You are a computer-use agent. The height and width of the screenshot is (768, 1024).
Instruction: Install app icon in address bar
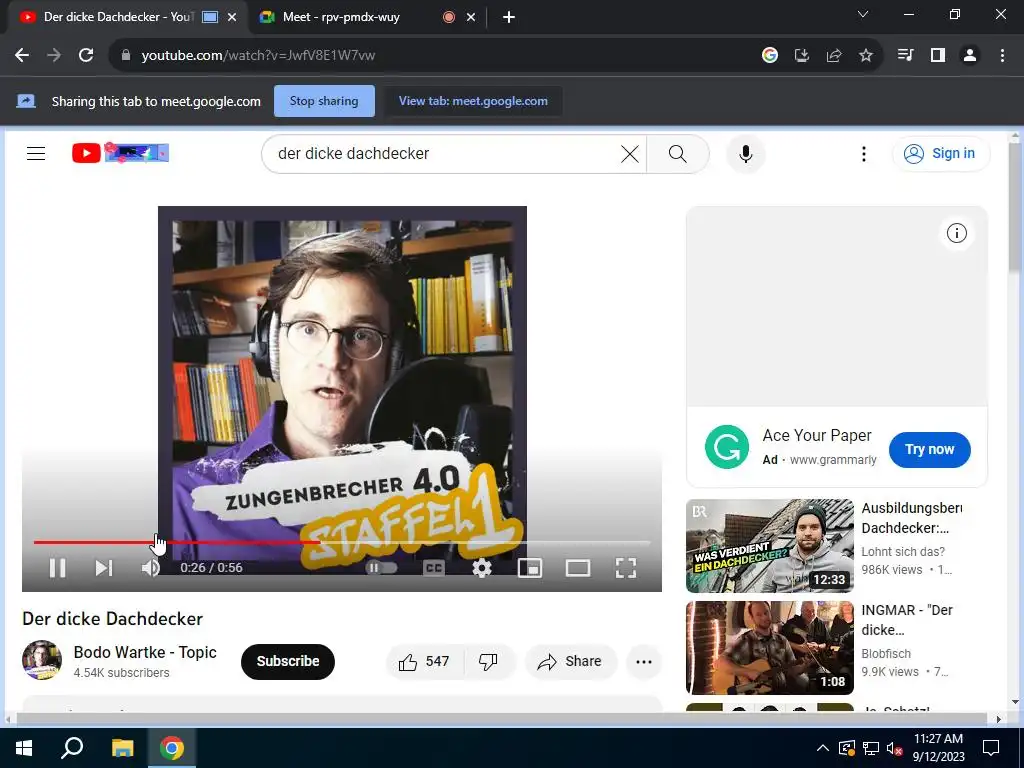click(x=802, y=56)
